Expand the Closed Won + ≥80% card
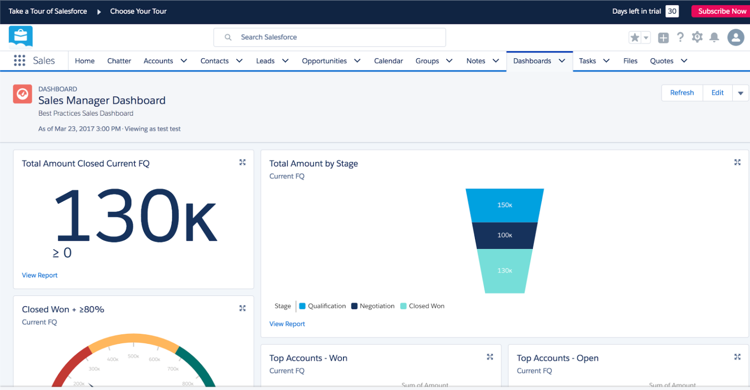Image resolution: width=750 pixels, height=390 pixels. tap(243, 309)
